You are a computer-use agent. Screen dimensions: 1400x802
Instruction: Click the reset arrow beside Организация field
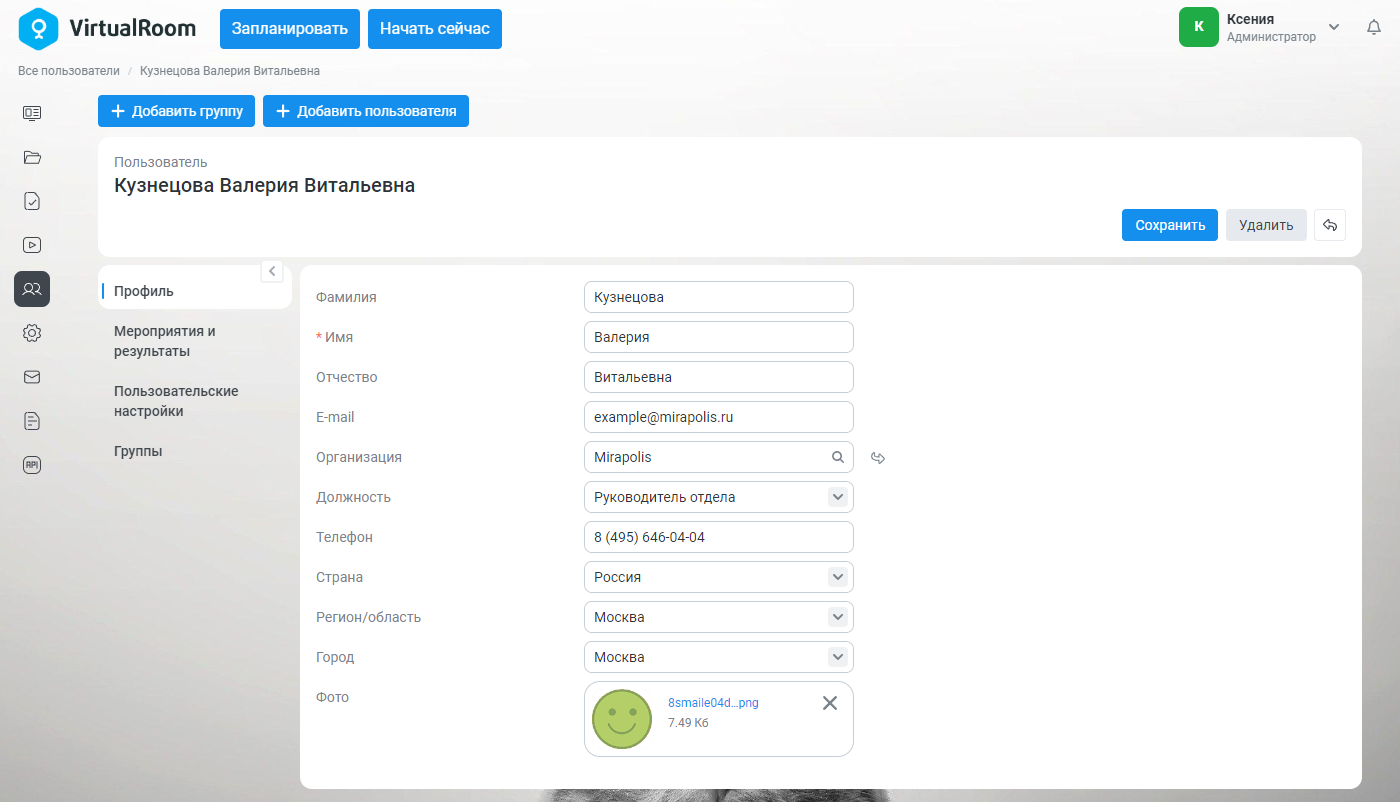tap(878, 458)
